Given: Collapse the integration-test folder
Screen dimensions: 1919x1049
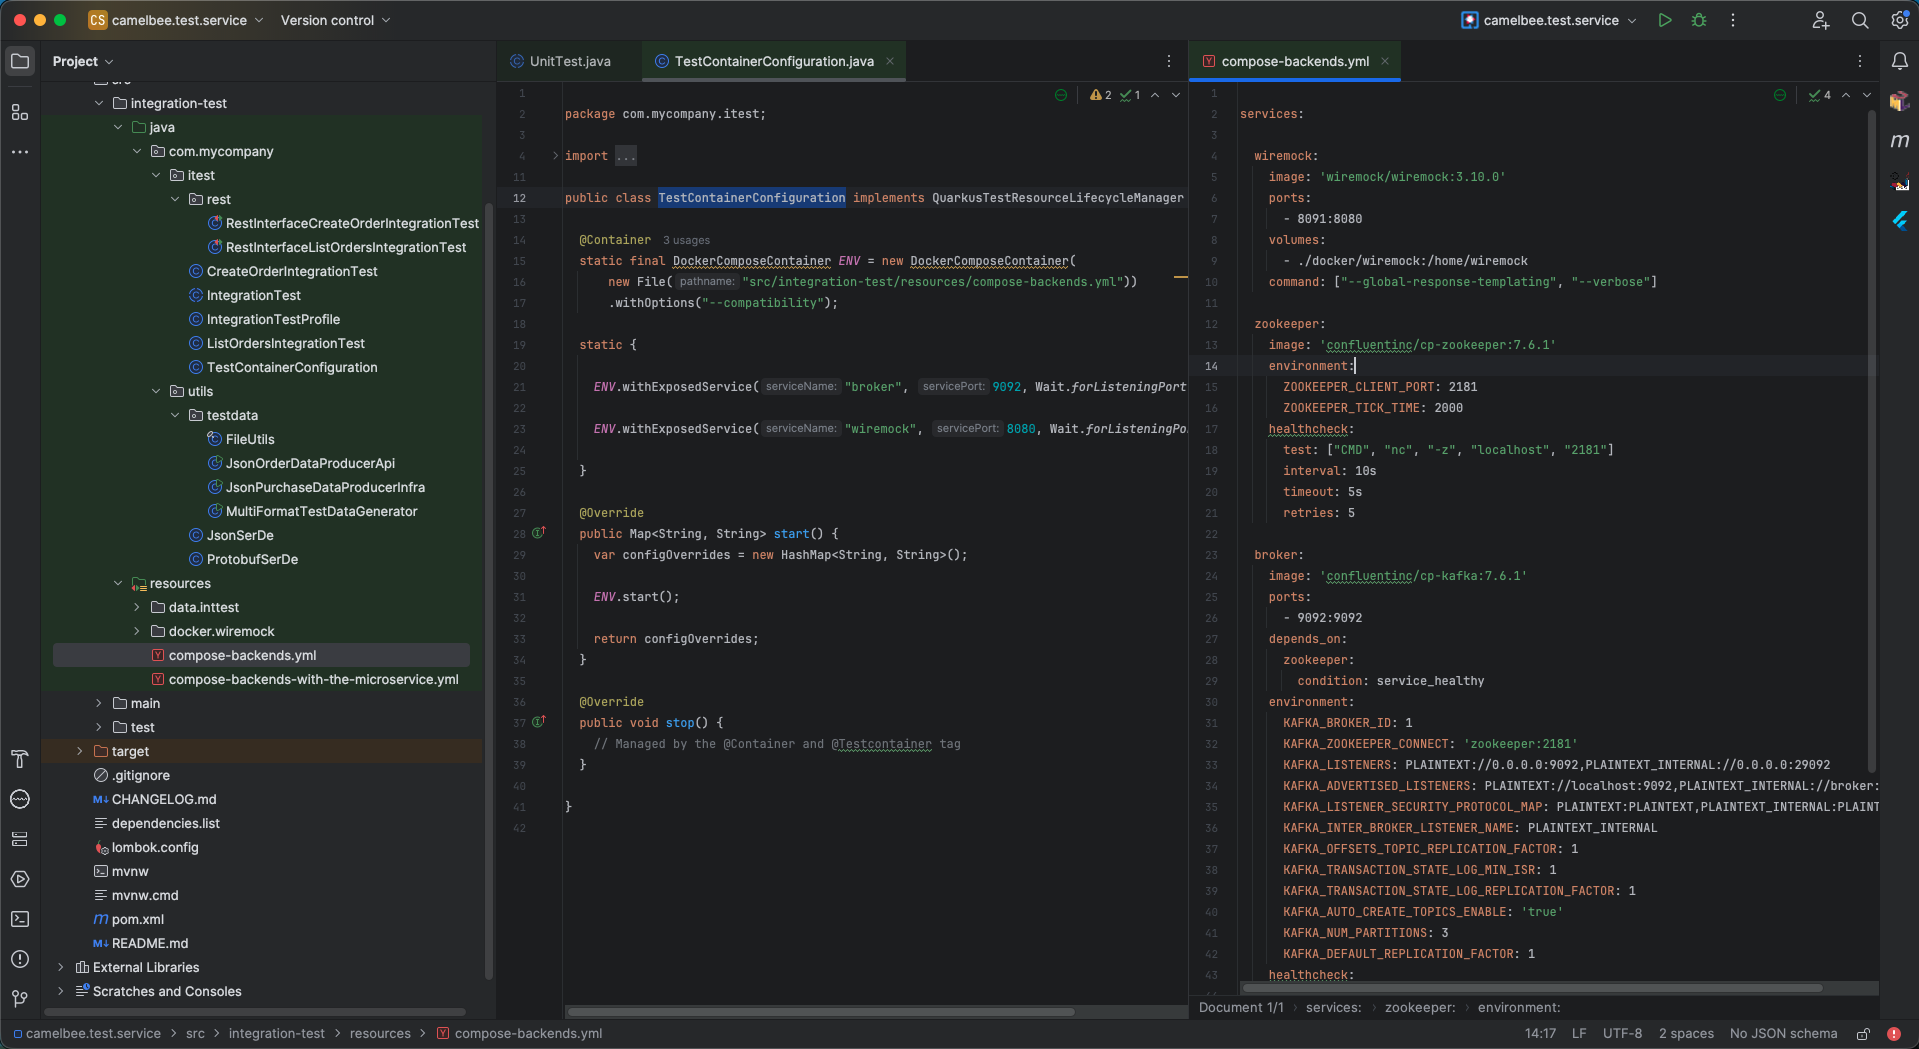Looking at the screenshot, I should [99, 103].
